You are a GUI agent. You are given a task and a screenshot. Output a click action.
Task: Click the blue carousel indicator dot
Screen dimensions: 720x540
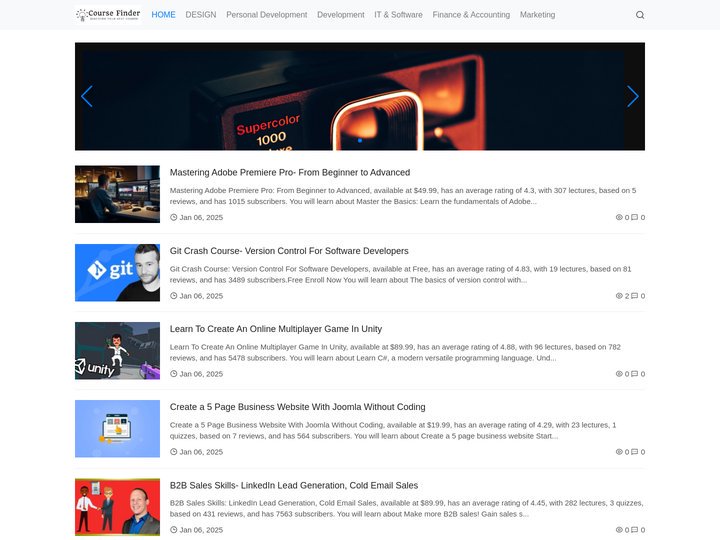point(360,141)
